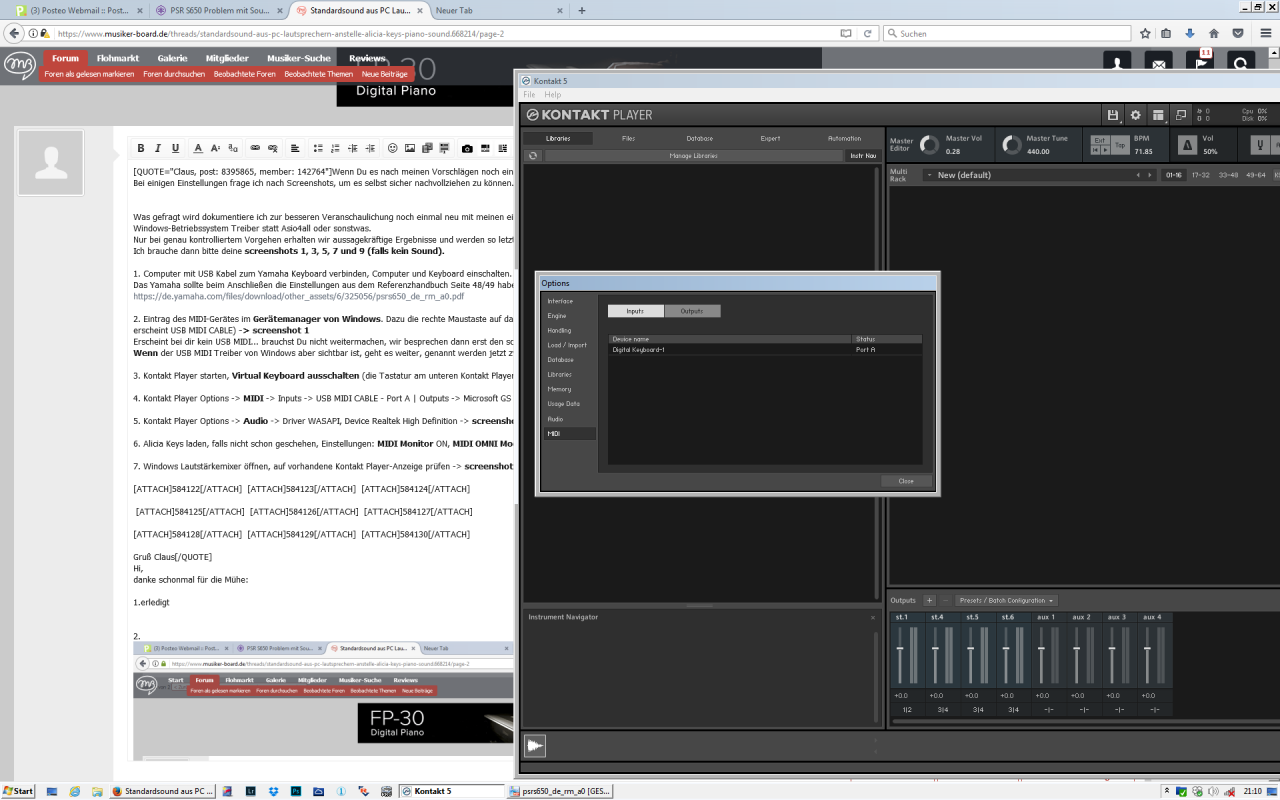Click Kontakt minimize rack view icon

pos(1181,115)
